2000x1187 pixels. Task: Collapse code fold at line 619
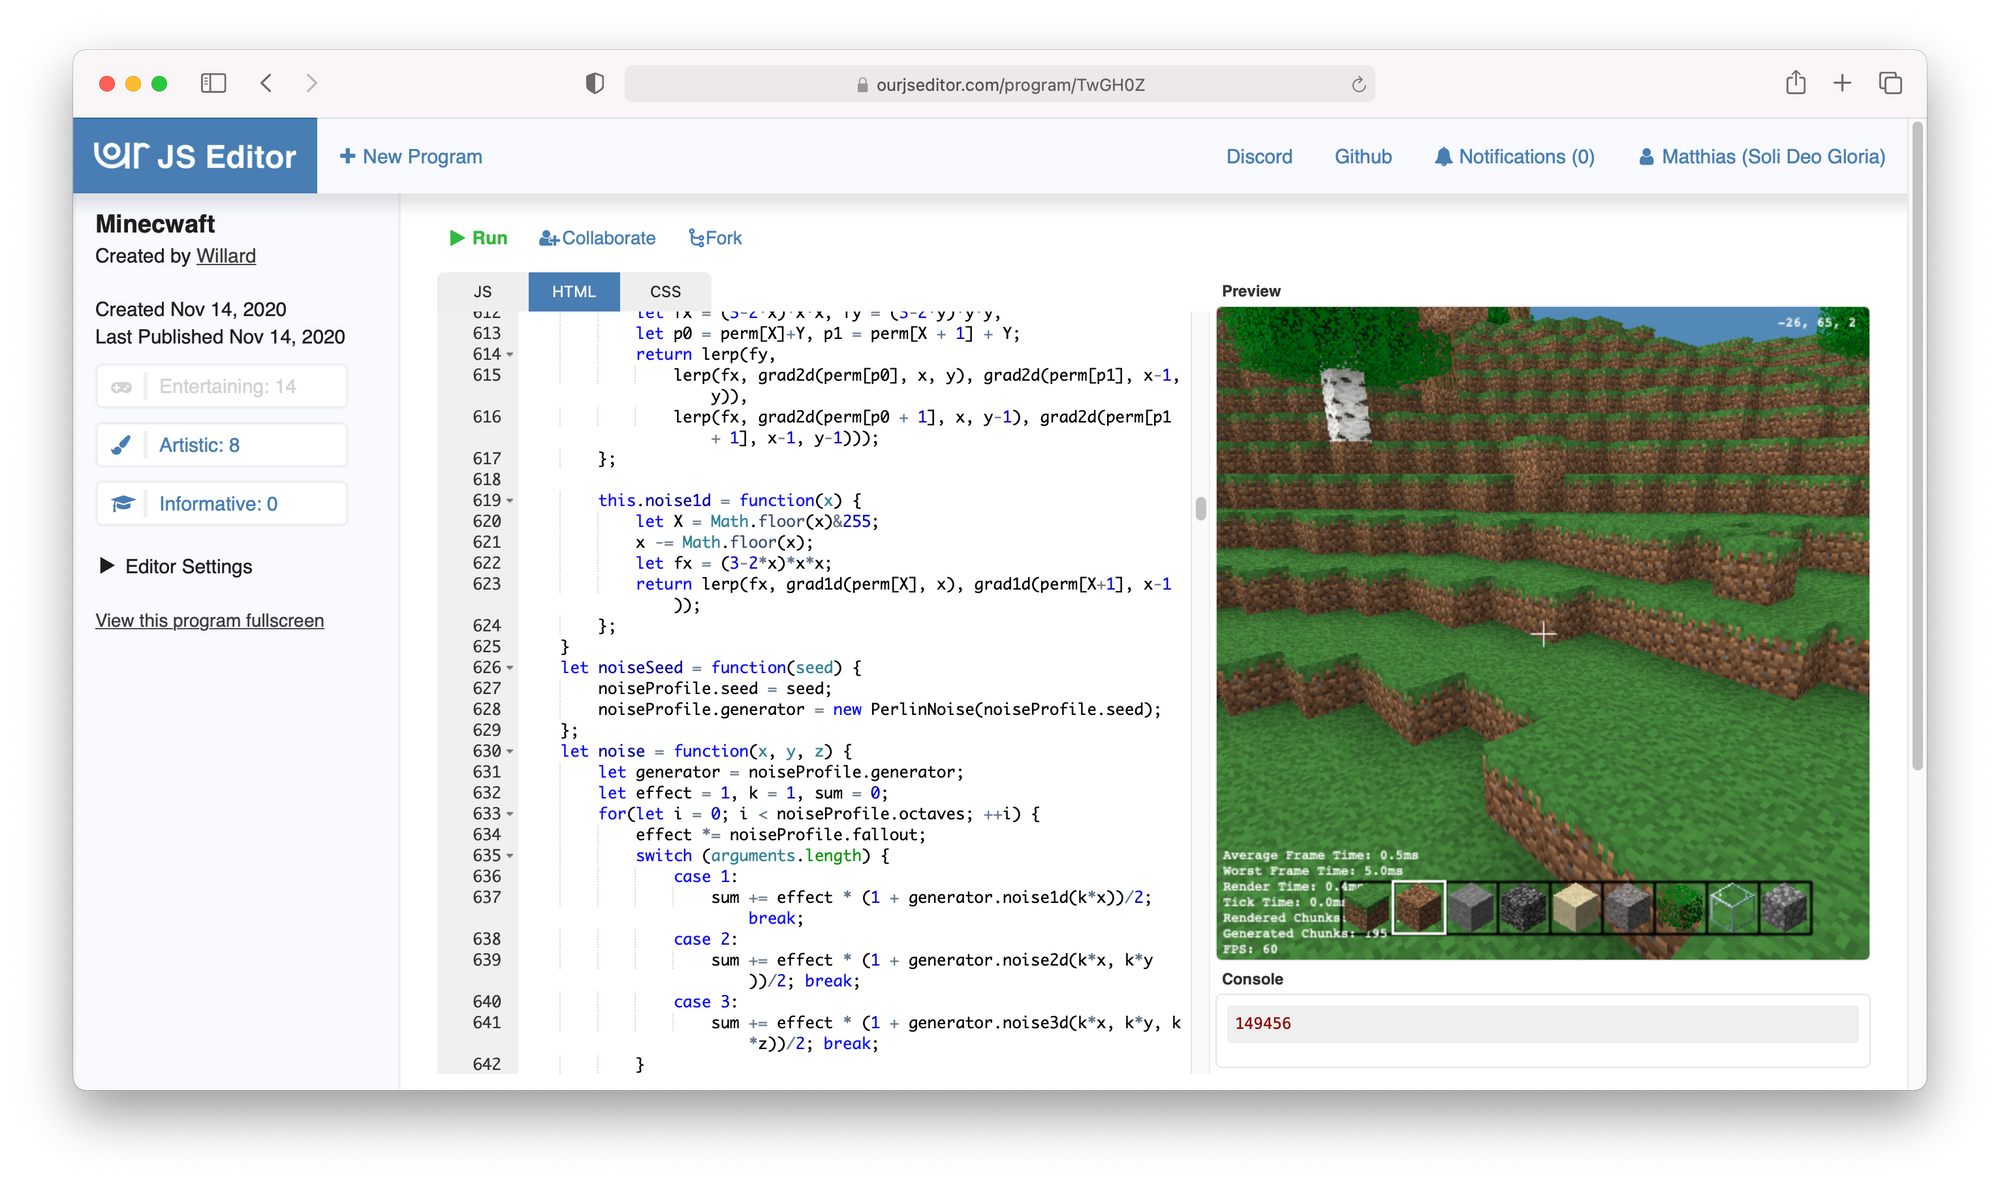click(510, 501)
